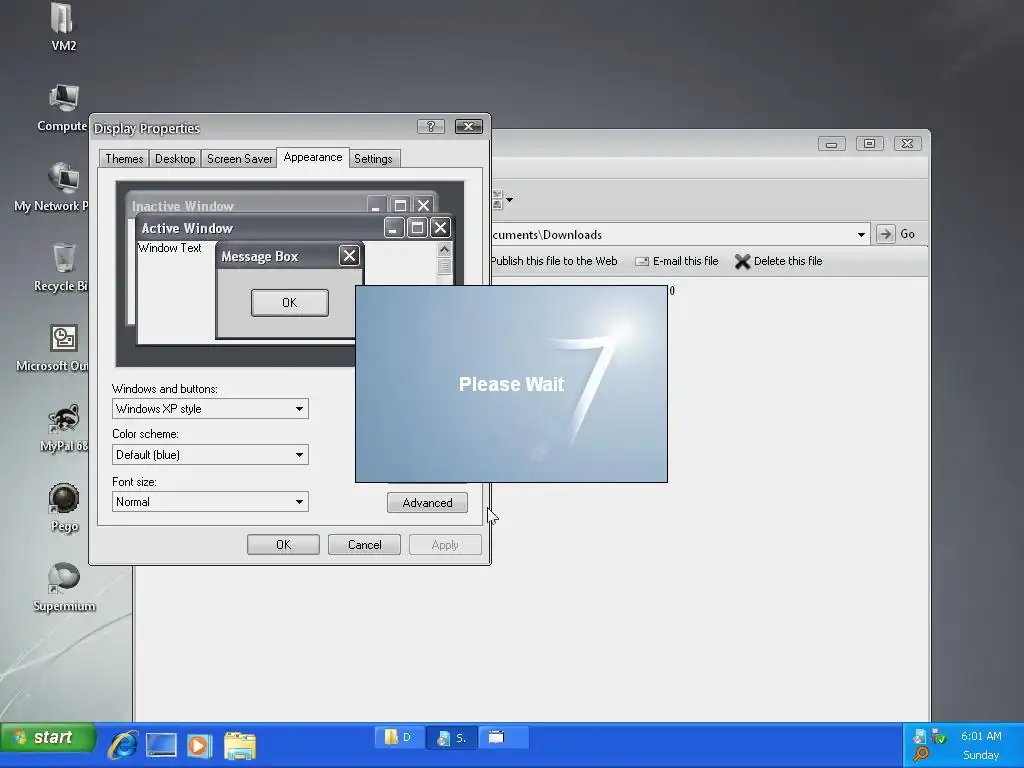Click the Inactive Window preview title

pos(183,206)
